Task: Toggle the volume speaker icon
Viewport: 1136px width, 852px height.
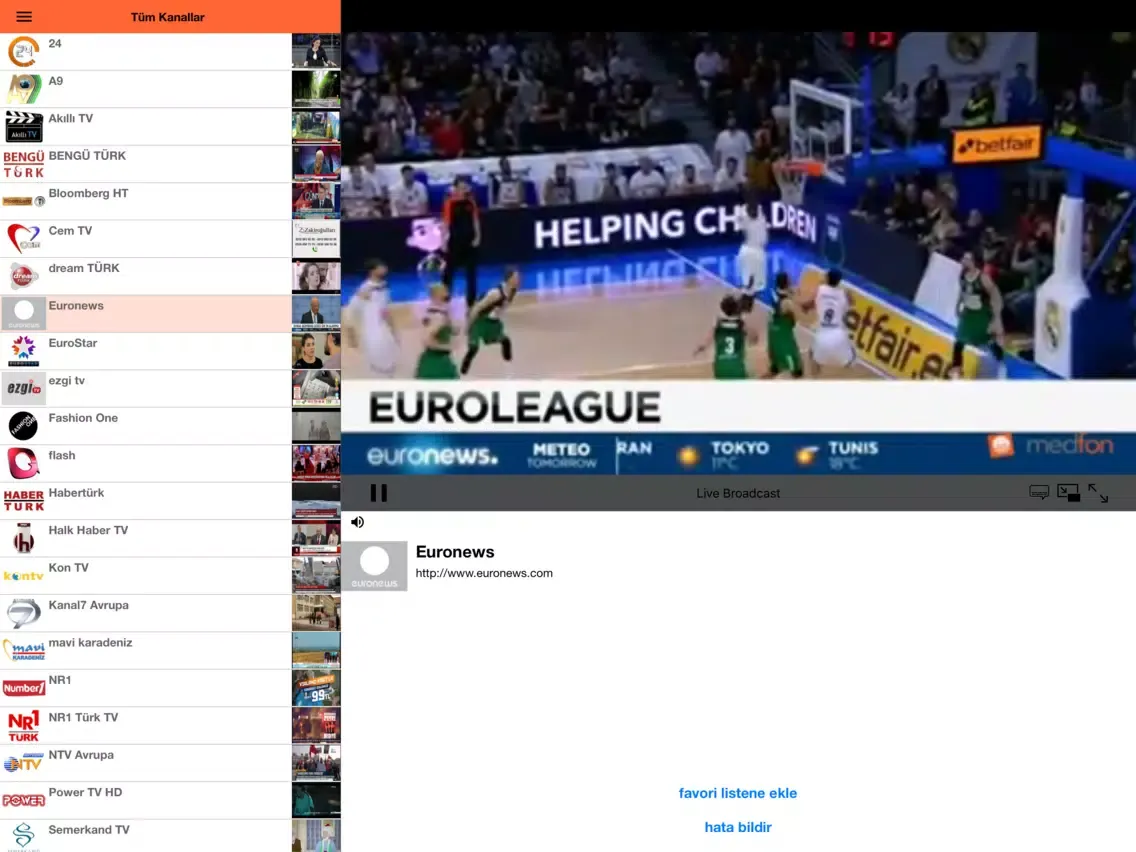Action: (357, 522)
